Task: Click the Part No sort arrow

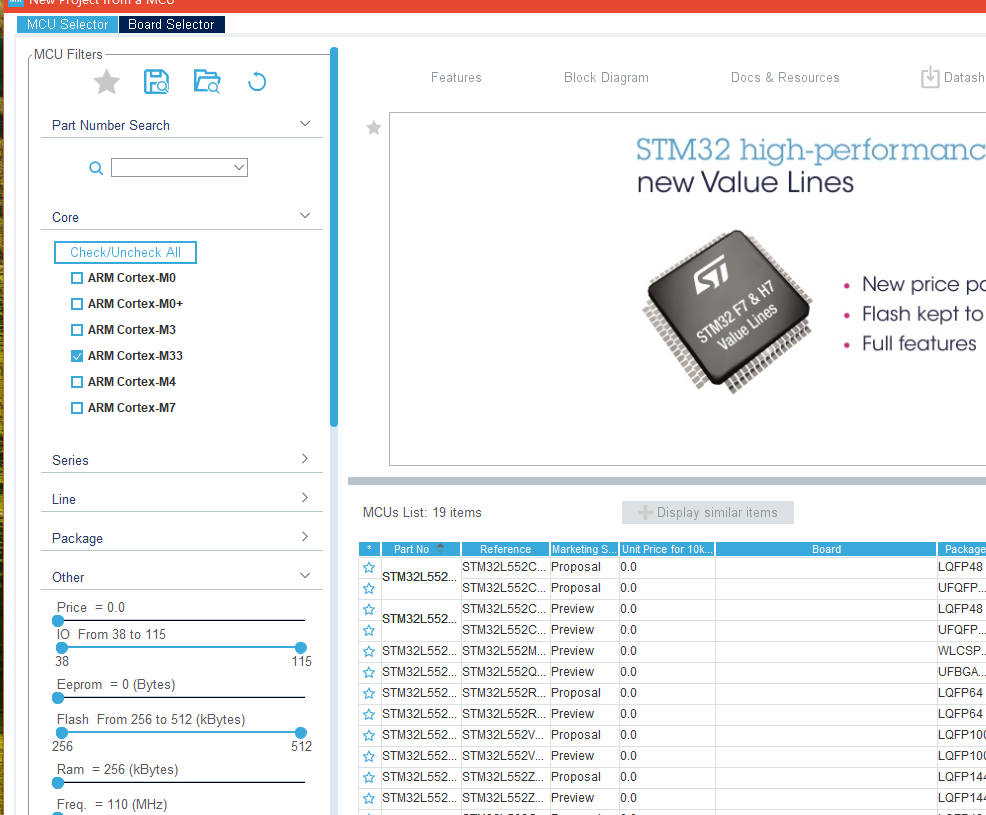Action: (x=440, y=548)
